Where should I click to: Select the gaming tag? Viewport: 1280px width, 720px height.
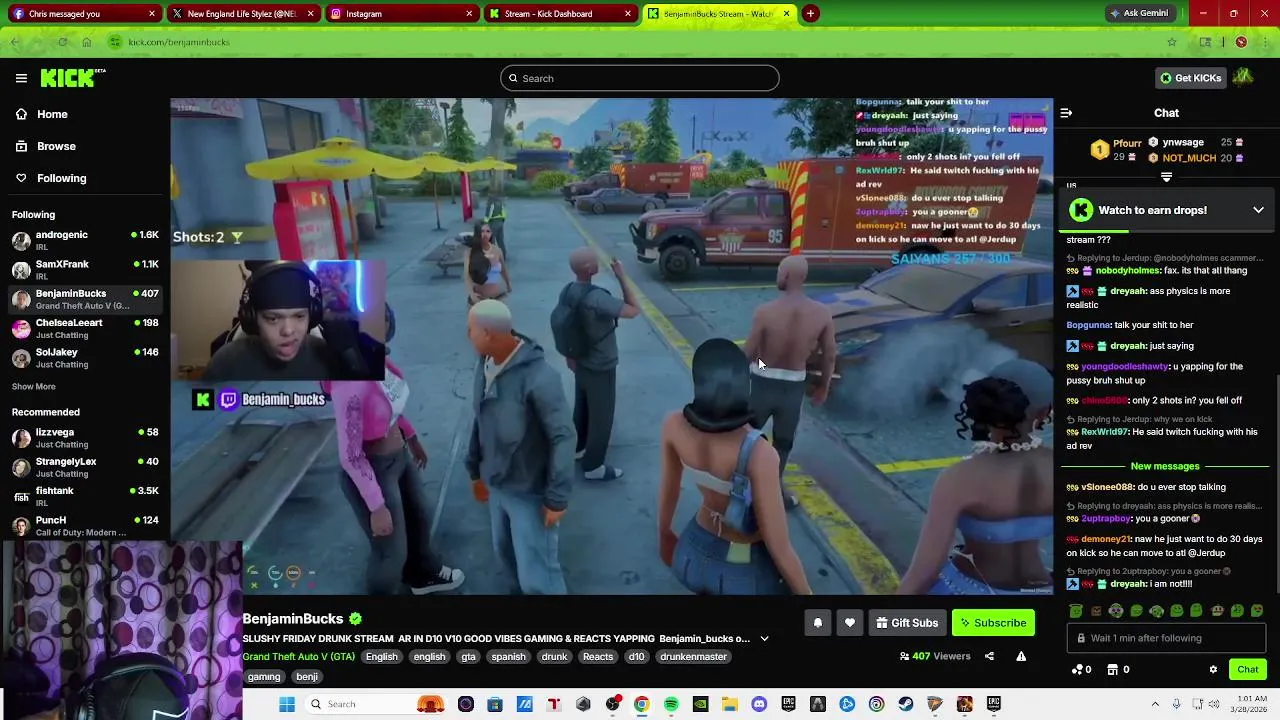(x=264, y=676)
